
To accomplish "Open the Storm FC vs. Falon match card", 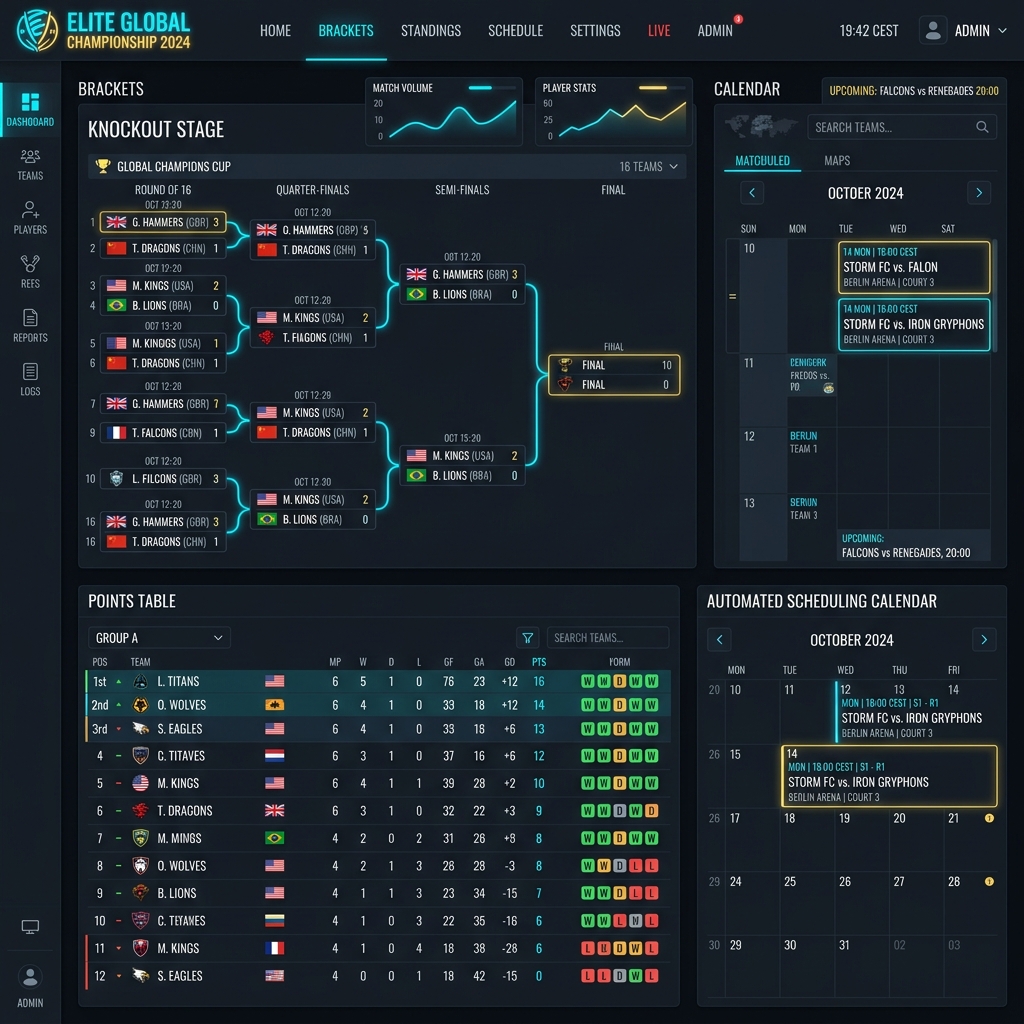I will tap(914, 267).
